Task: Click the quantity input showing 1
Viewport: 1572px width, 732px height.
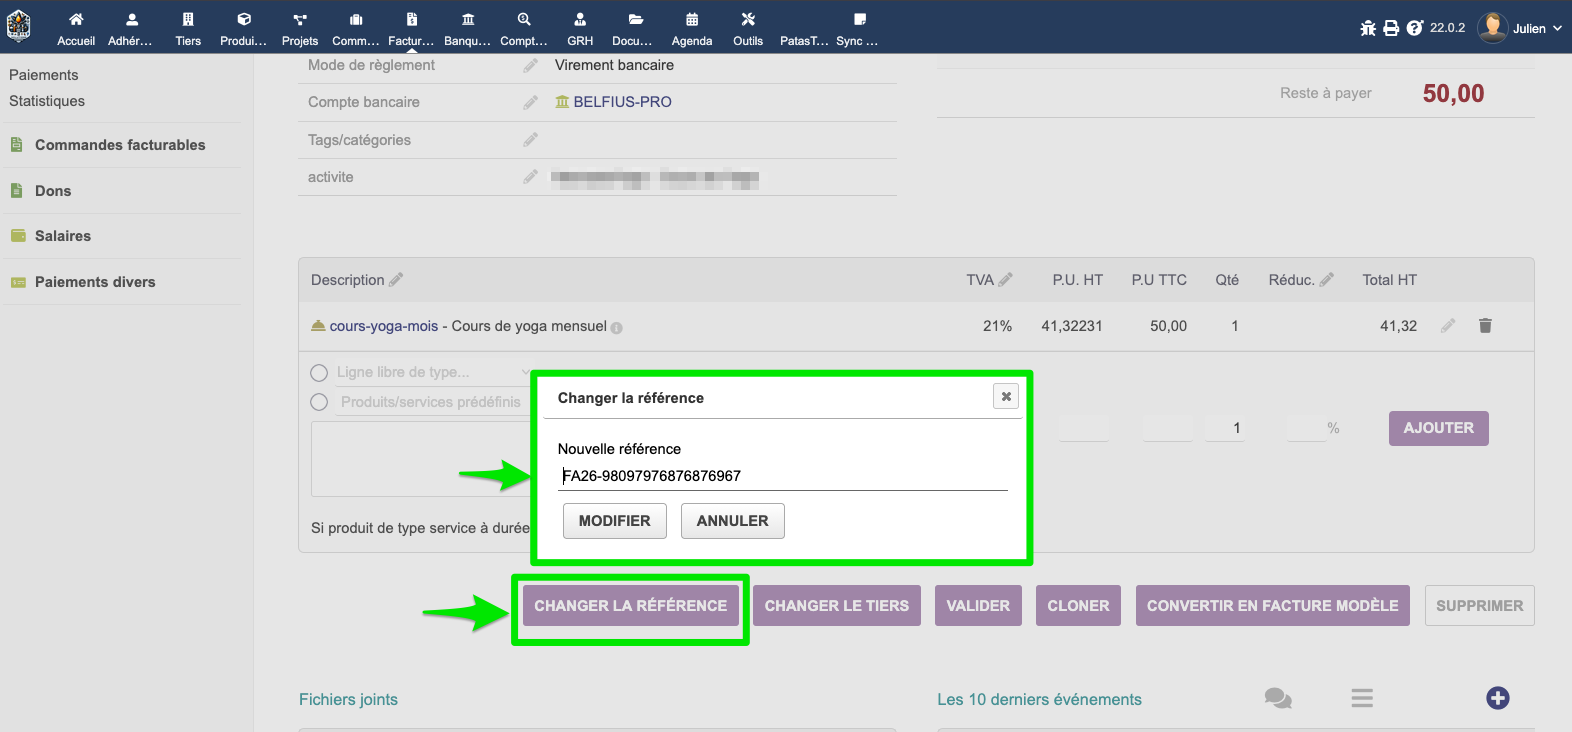Action: (1225, 428)
